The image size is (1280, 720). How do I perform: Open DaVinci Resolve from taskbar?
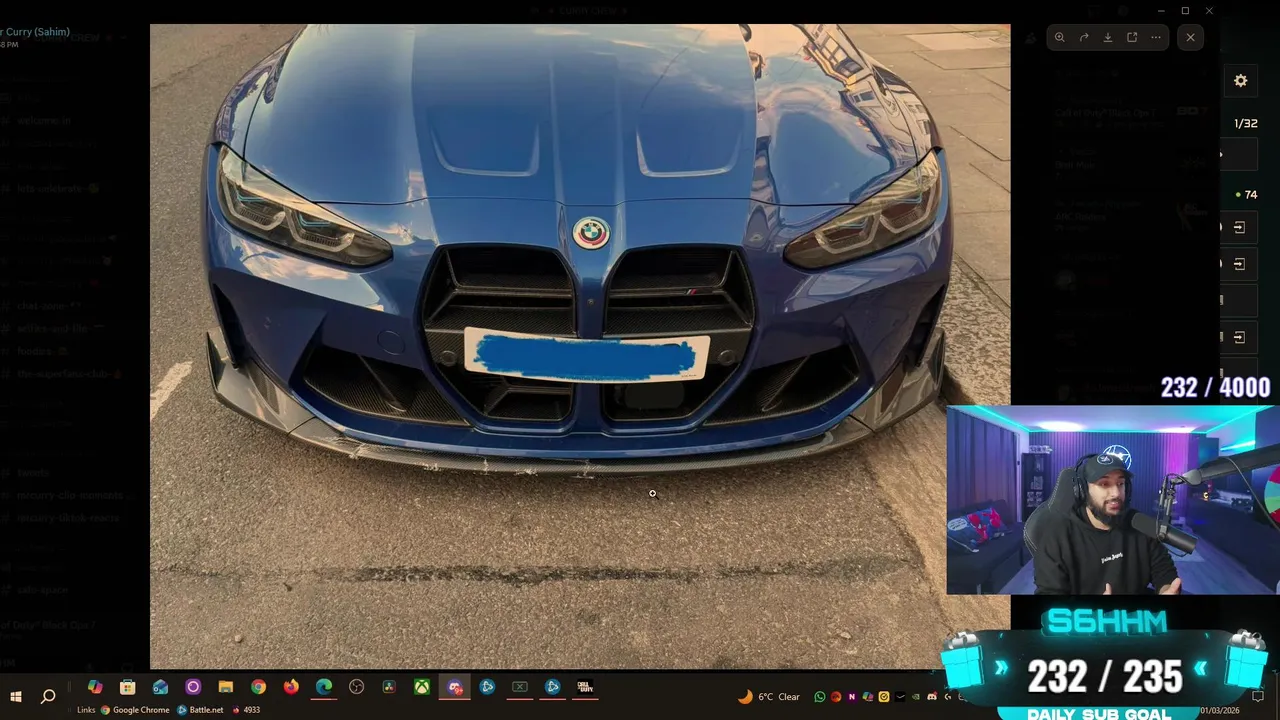pyautogui.click(x=389, y=687)
